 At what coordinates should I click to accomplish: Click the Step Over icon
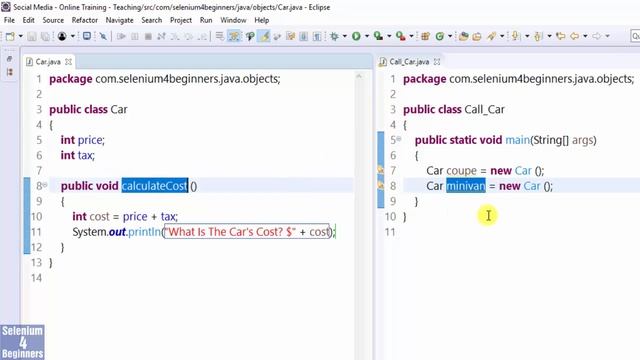point(188,36)
